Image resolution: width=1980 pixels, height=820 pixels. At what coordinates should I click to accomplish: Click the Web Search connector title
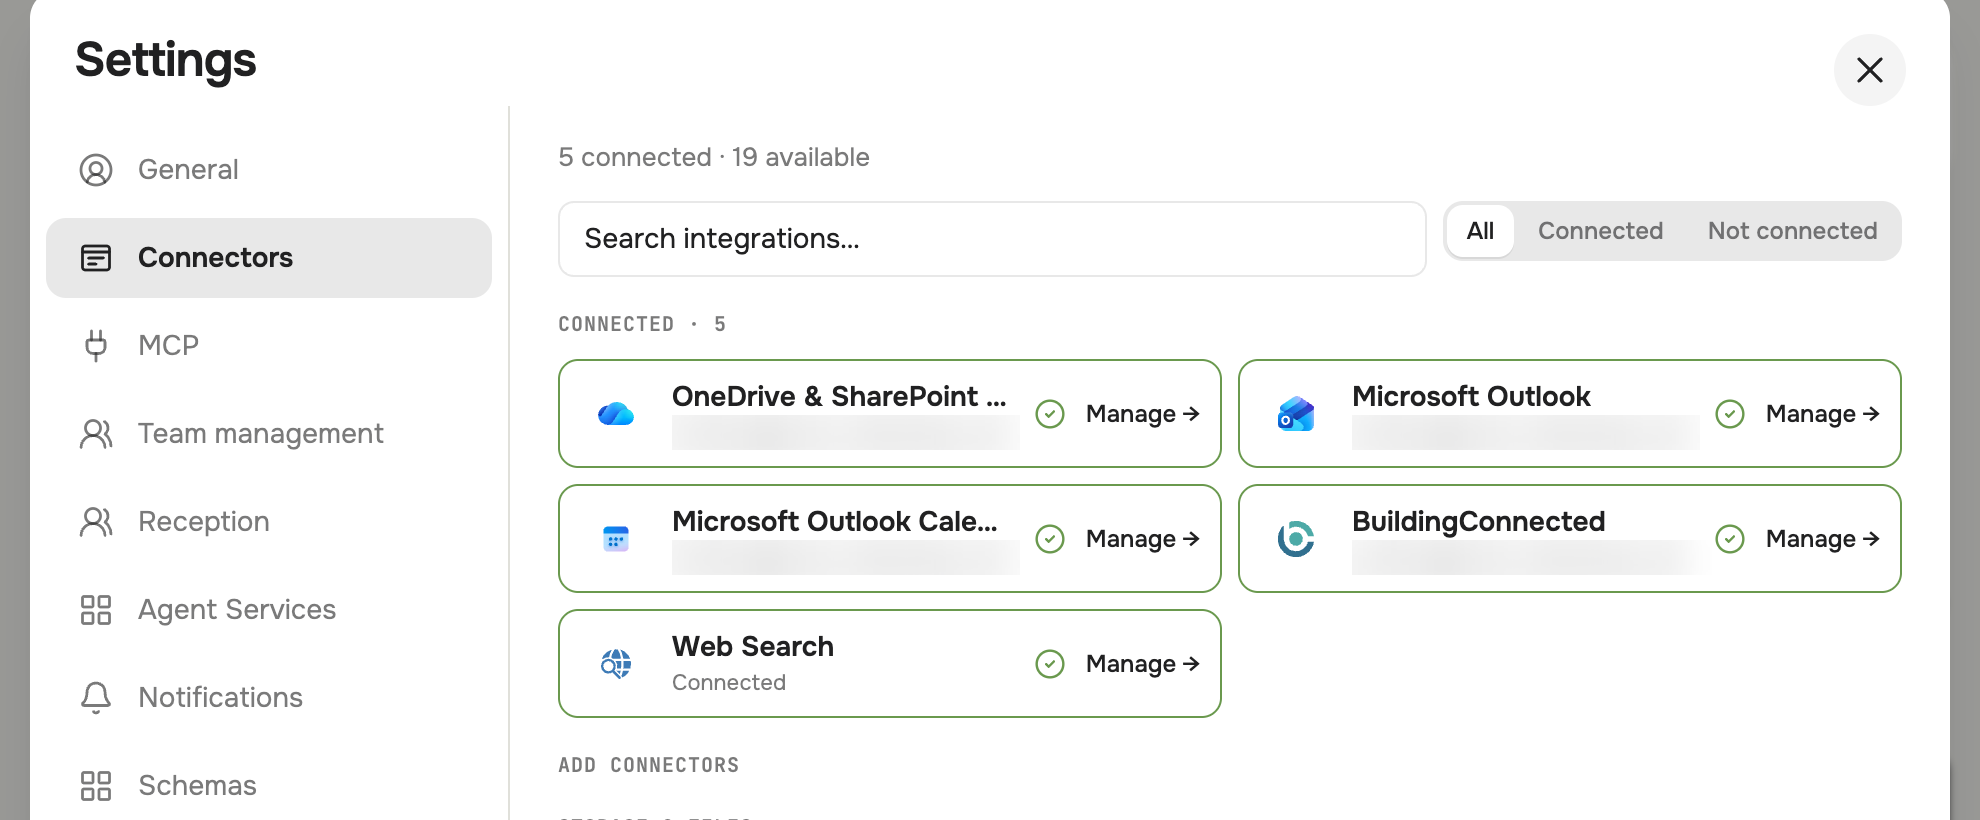[753, 647]
